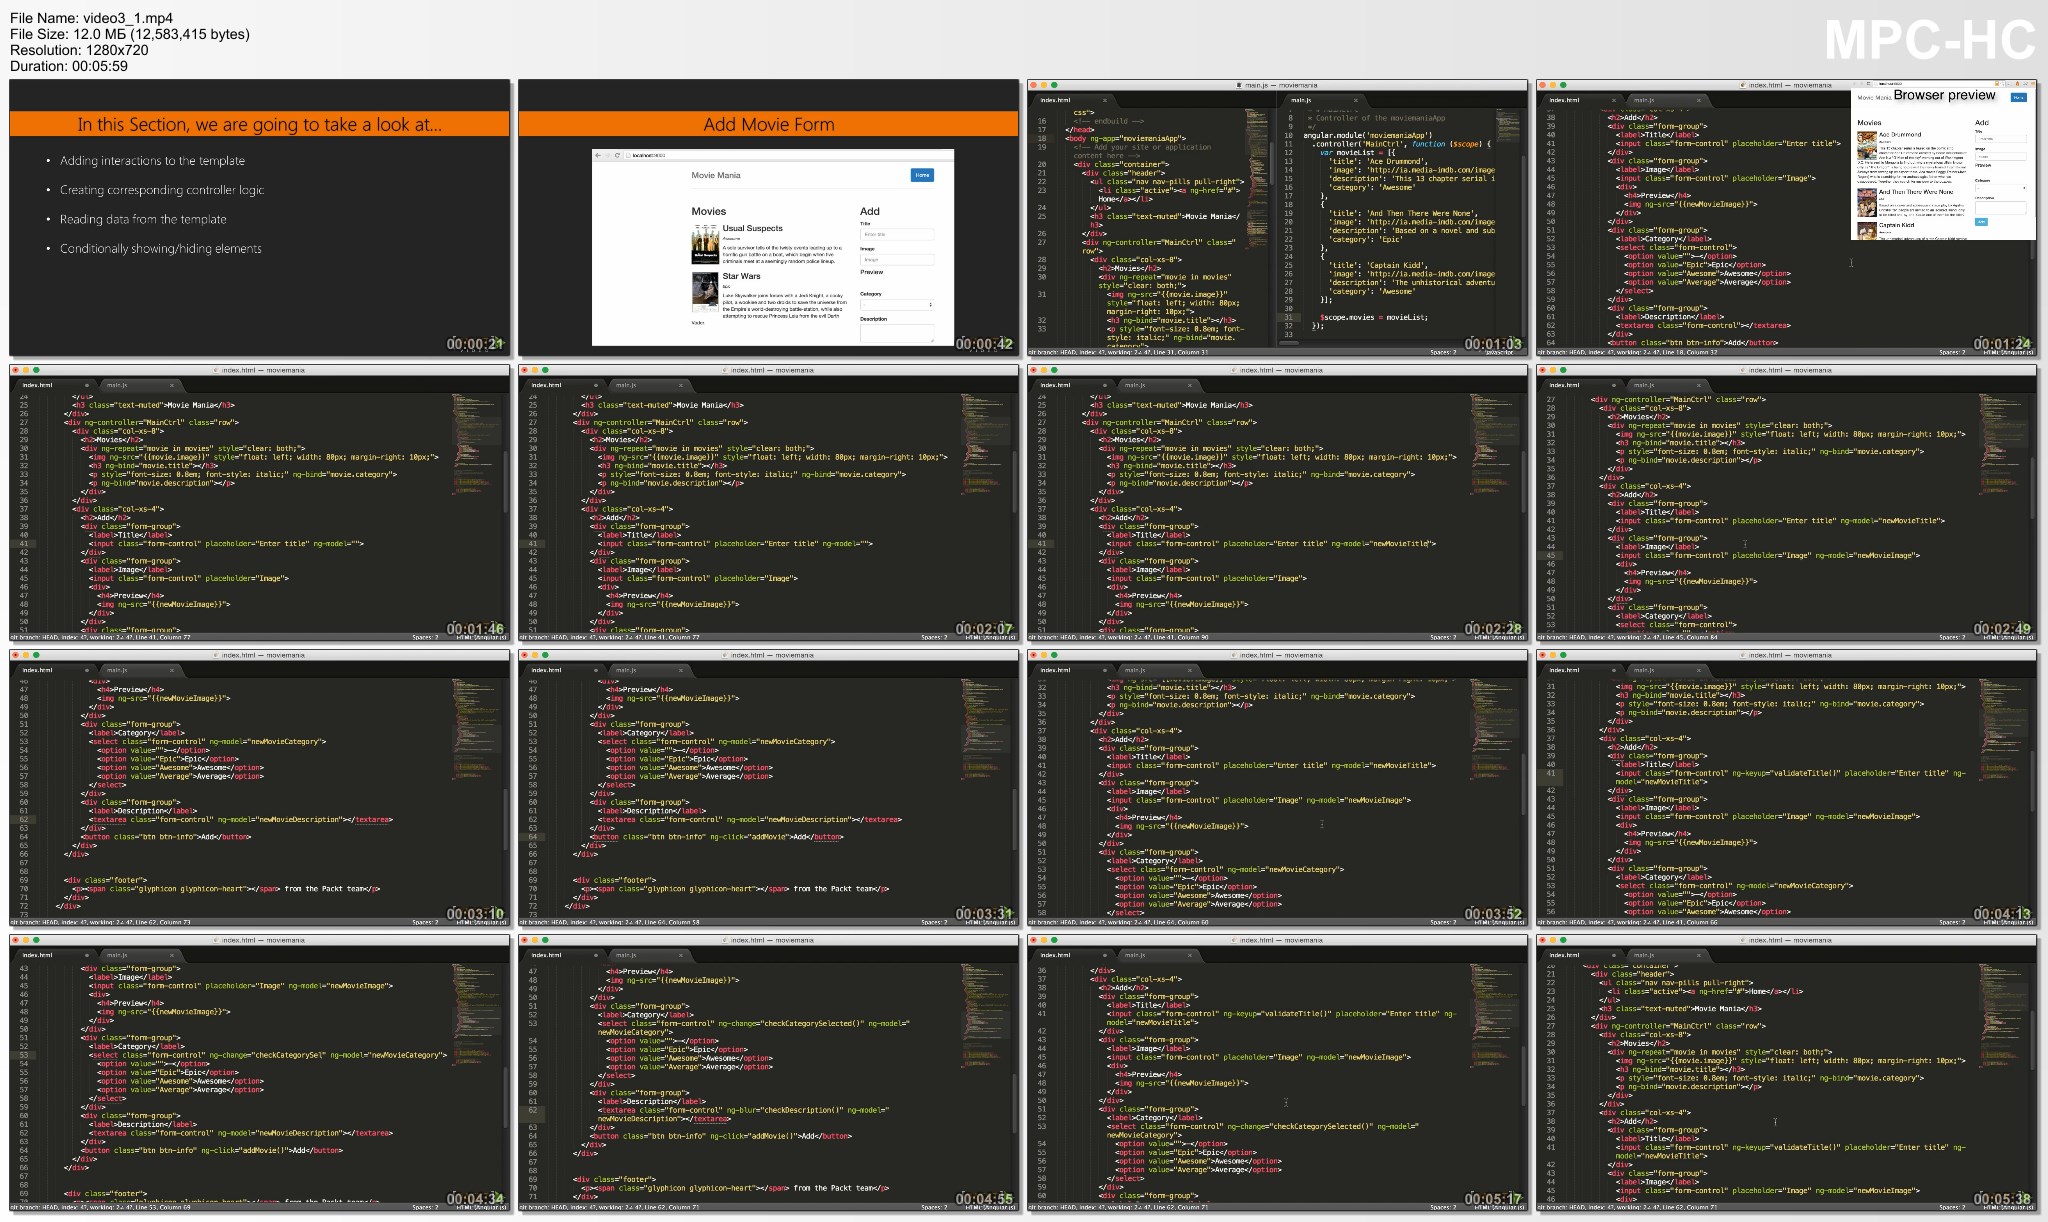Click 'Spaces: 2' status indicator in 00:01:24 frame
Viewport: 2048px width, 1222px height.
point(1951,352)
